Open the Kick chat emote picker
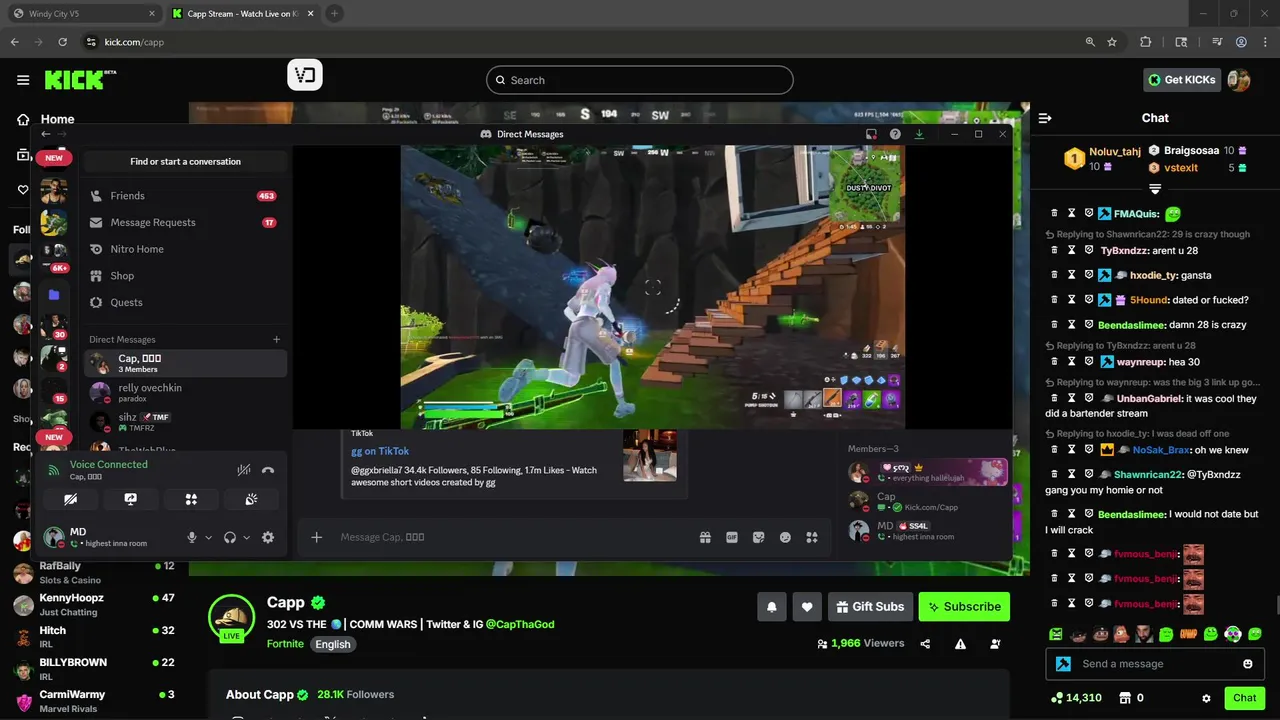The width and height of the screenshot is (1280, 720). [x=1248, y=664]
